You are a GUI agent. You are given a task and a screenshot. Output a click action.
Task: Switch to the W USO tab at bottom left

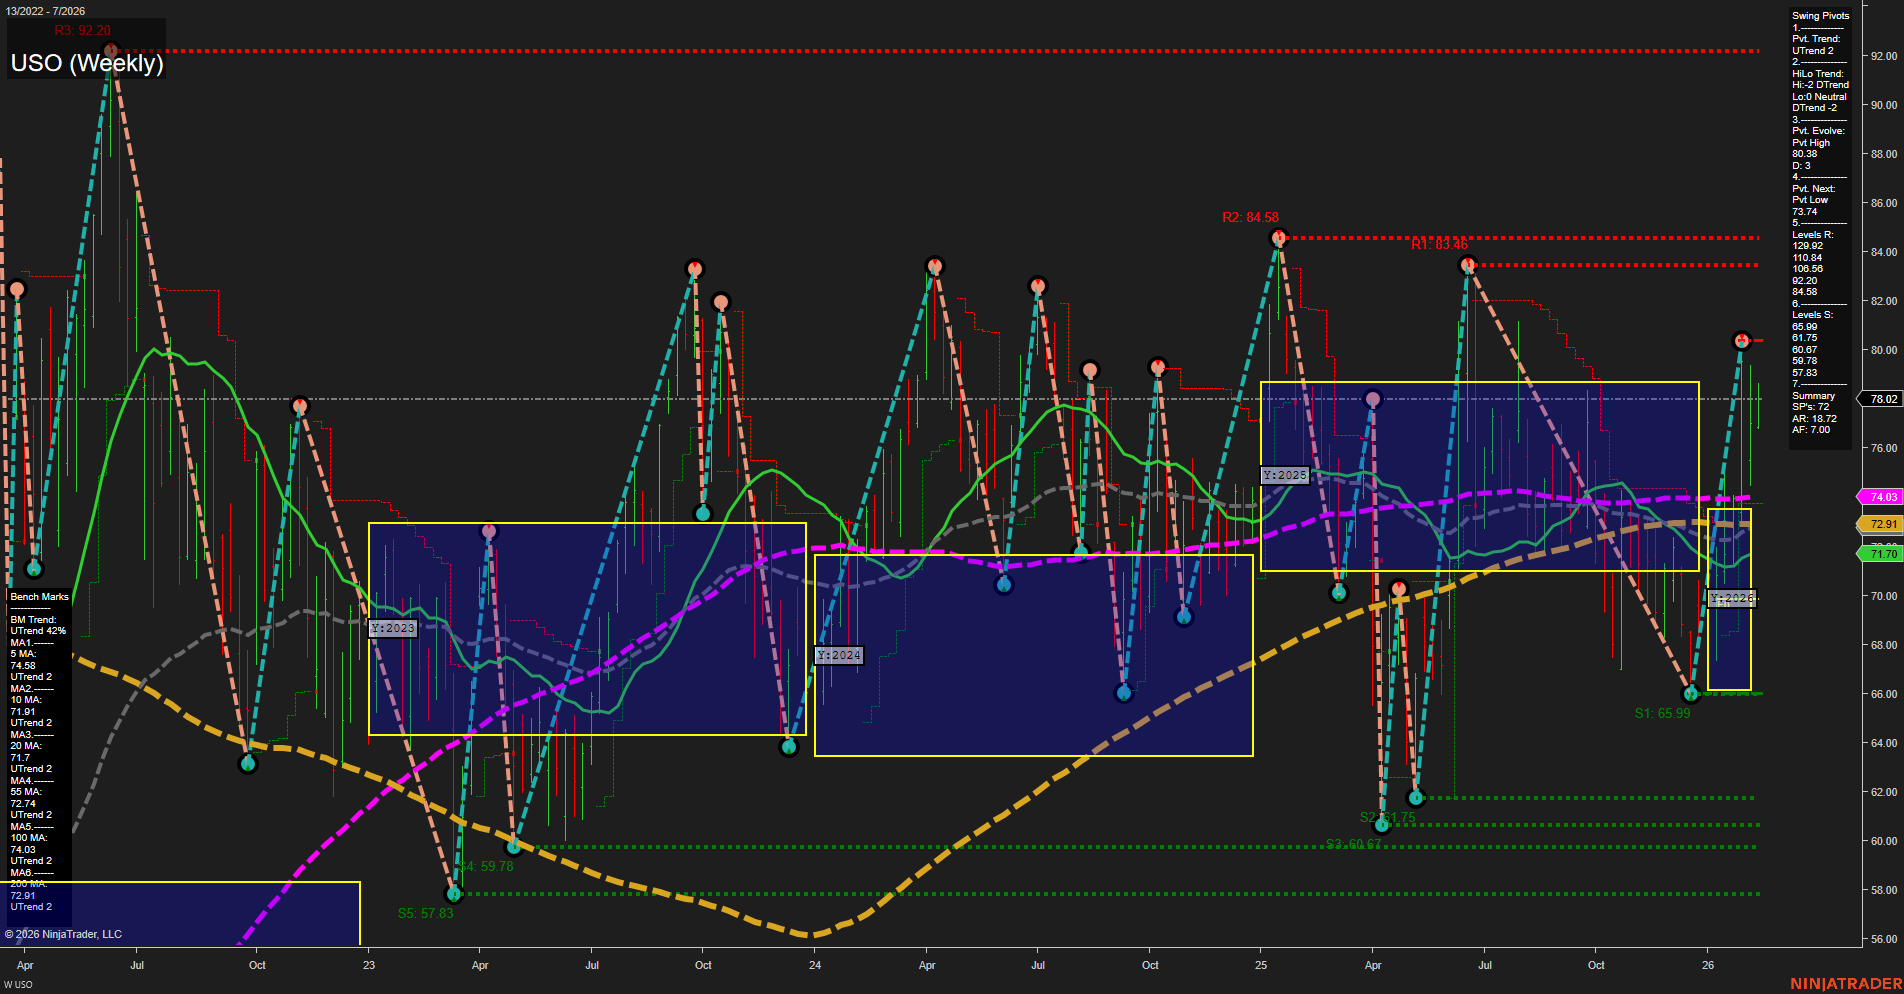point(20,986)
